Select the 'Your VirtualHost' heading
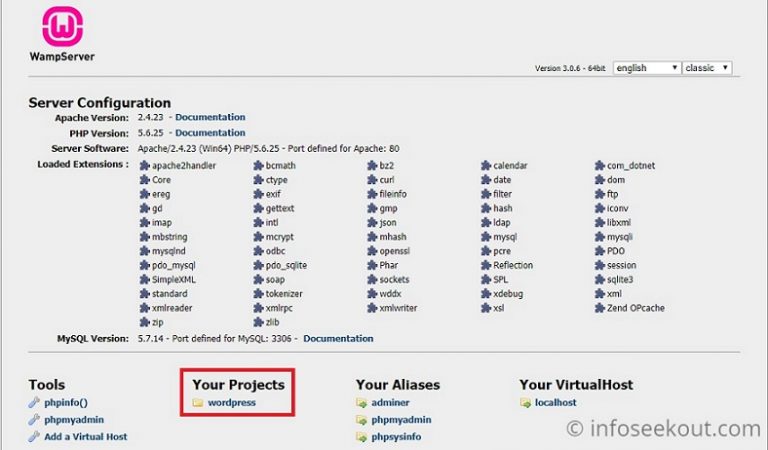 point(576,384)
